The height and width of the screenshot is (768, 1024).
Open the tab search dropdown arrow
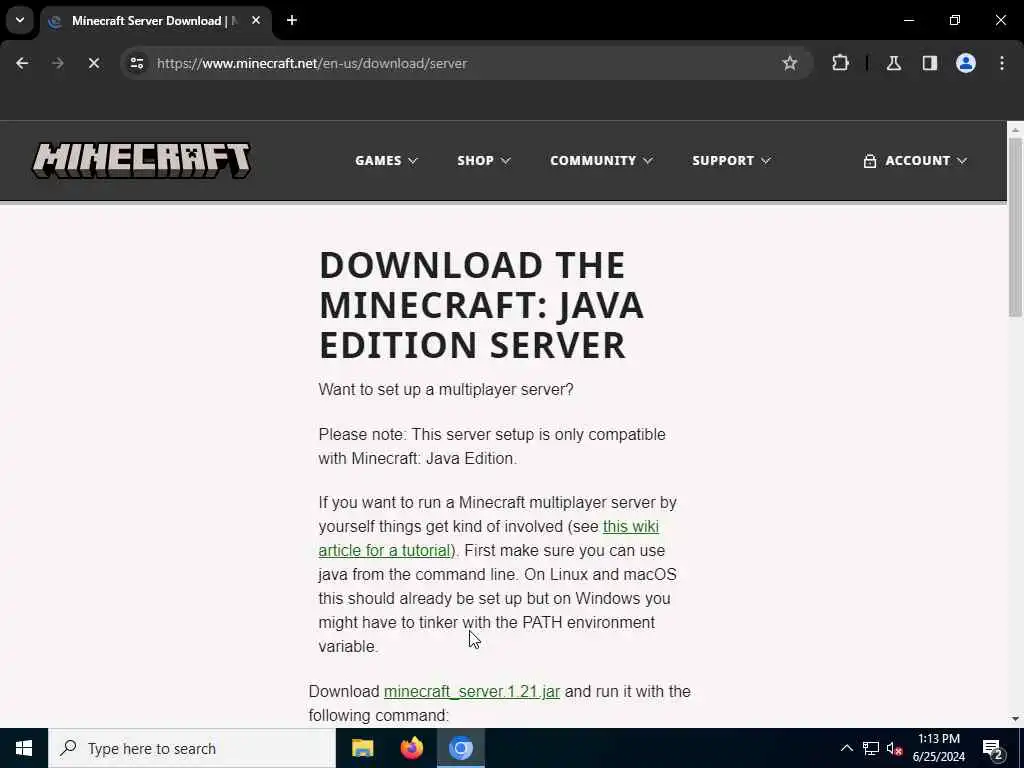pyautogui.click(x=20, y=20)
